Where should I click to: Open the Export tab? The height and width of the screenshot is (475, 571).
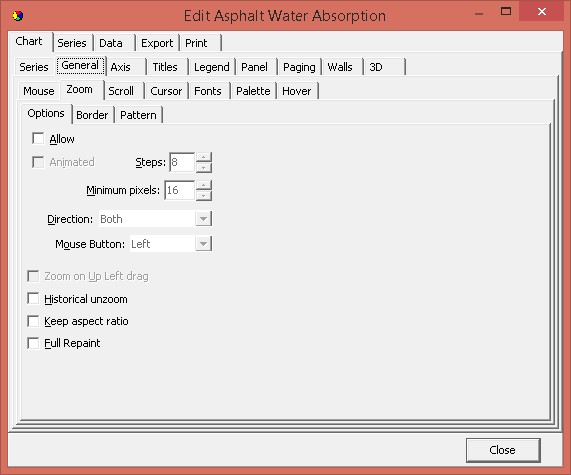[x=157, y=43]
